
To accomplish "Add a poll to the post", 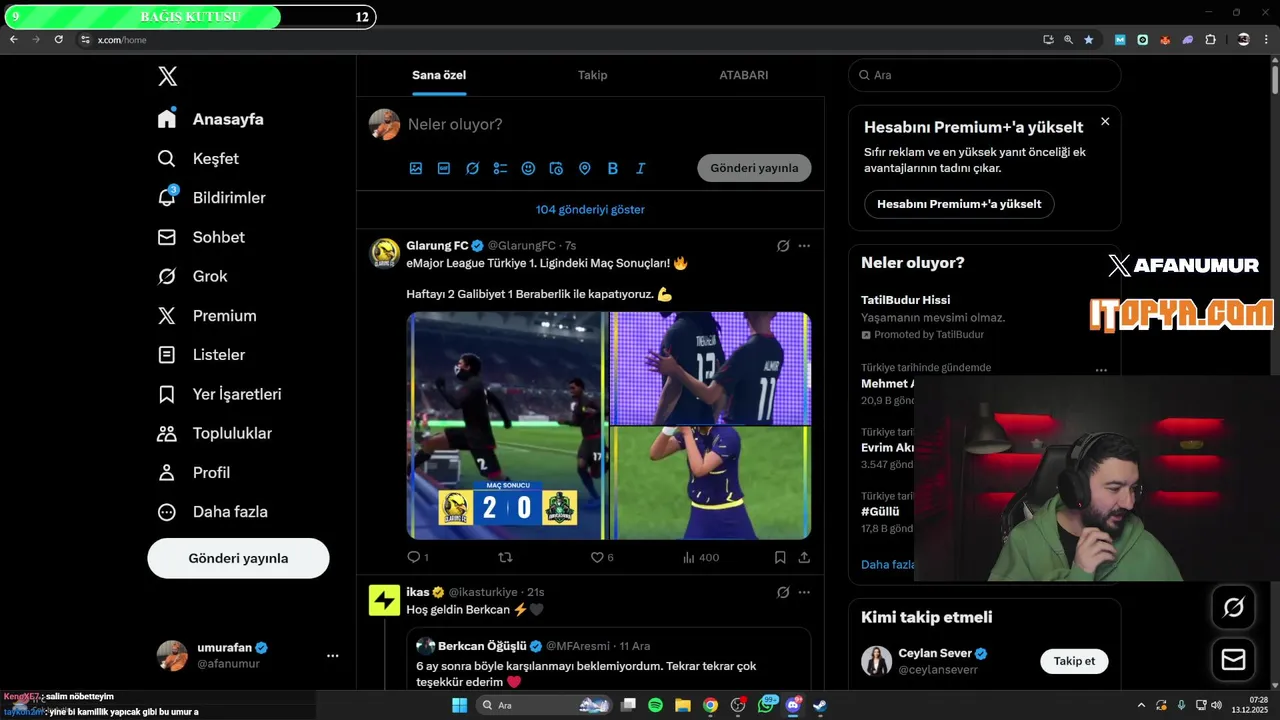I will [x=500, y=168].
